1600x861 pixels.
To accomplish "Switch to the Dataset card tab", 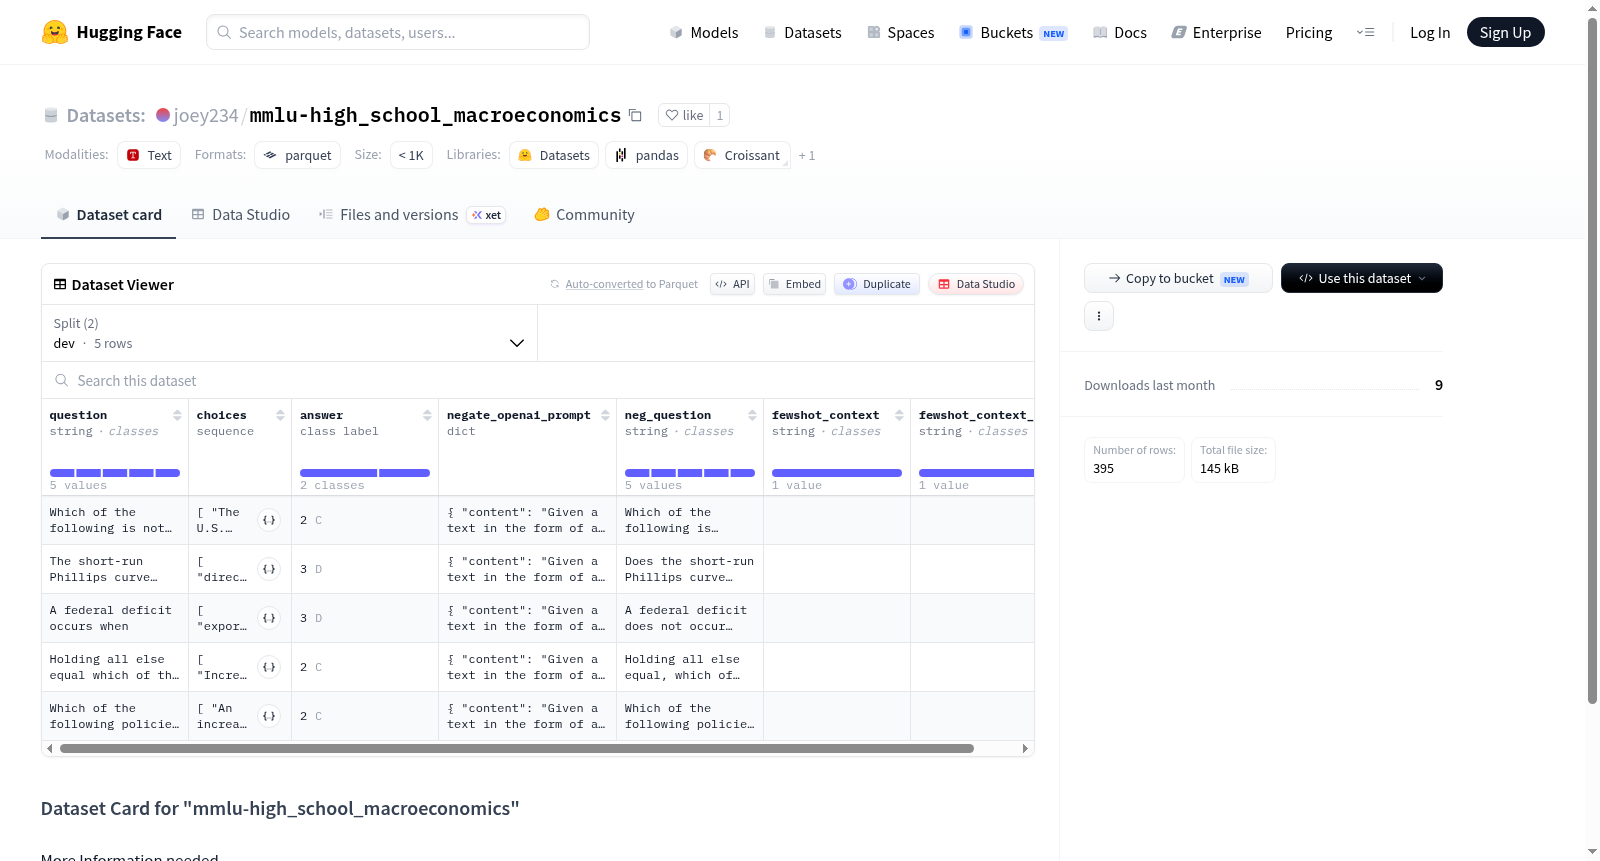I will [108, 215].
